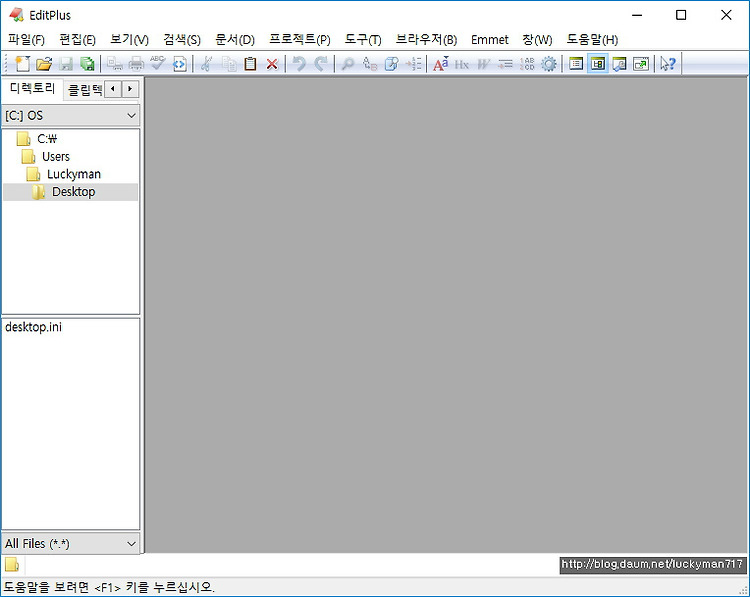Click the indent lines icon
This screenshot has height=597, width=750.
tap(505, 64)
